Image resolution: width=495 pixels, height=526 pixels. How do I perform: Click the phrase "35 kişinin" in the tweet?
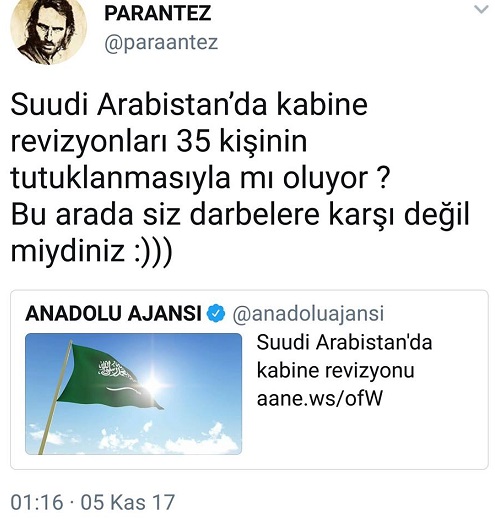tap(242, 141)
